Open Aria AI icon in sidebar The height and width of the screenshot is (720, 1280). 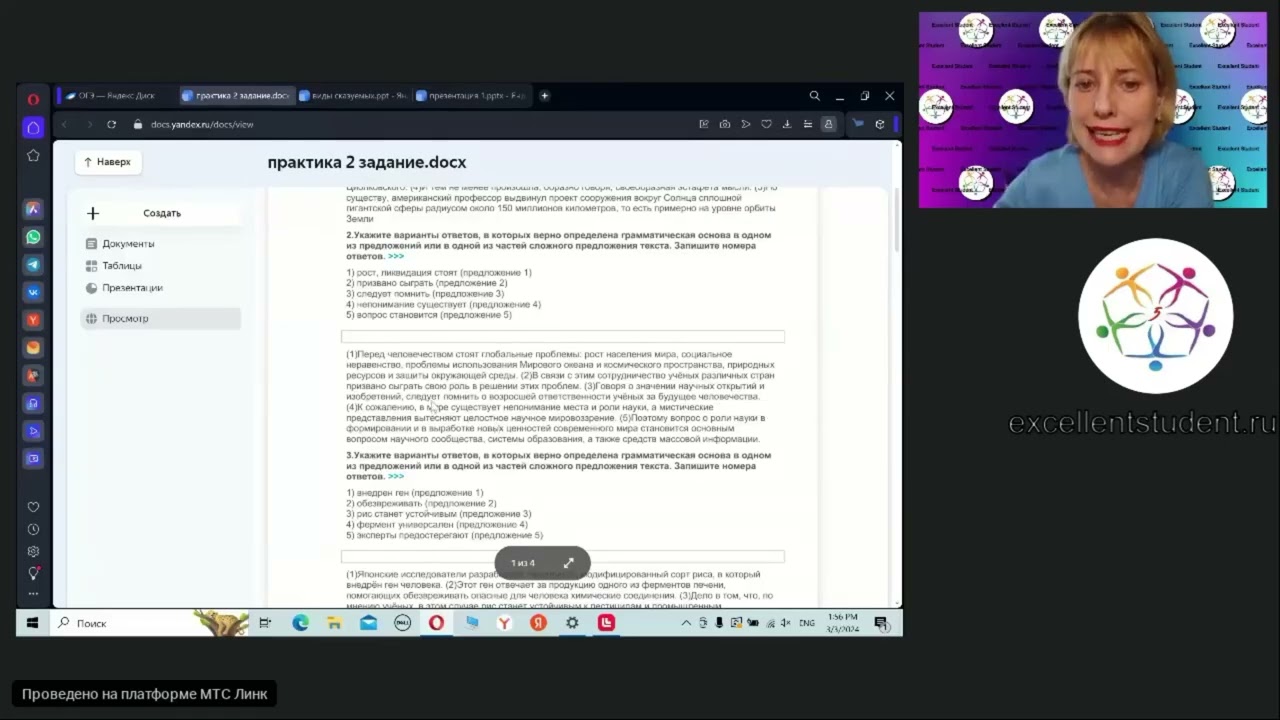tap(33, 209)
